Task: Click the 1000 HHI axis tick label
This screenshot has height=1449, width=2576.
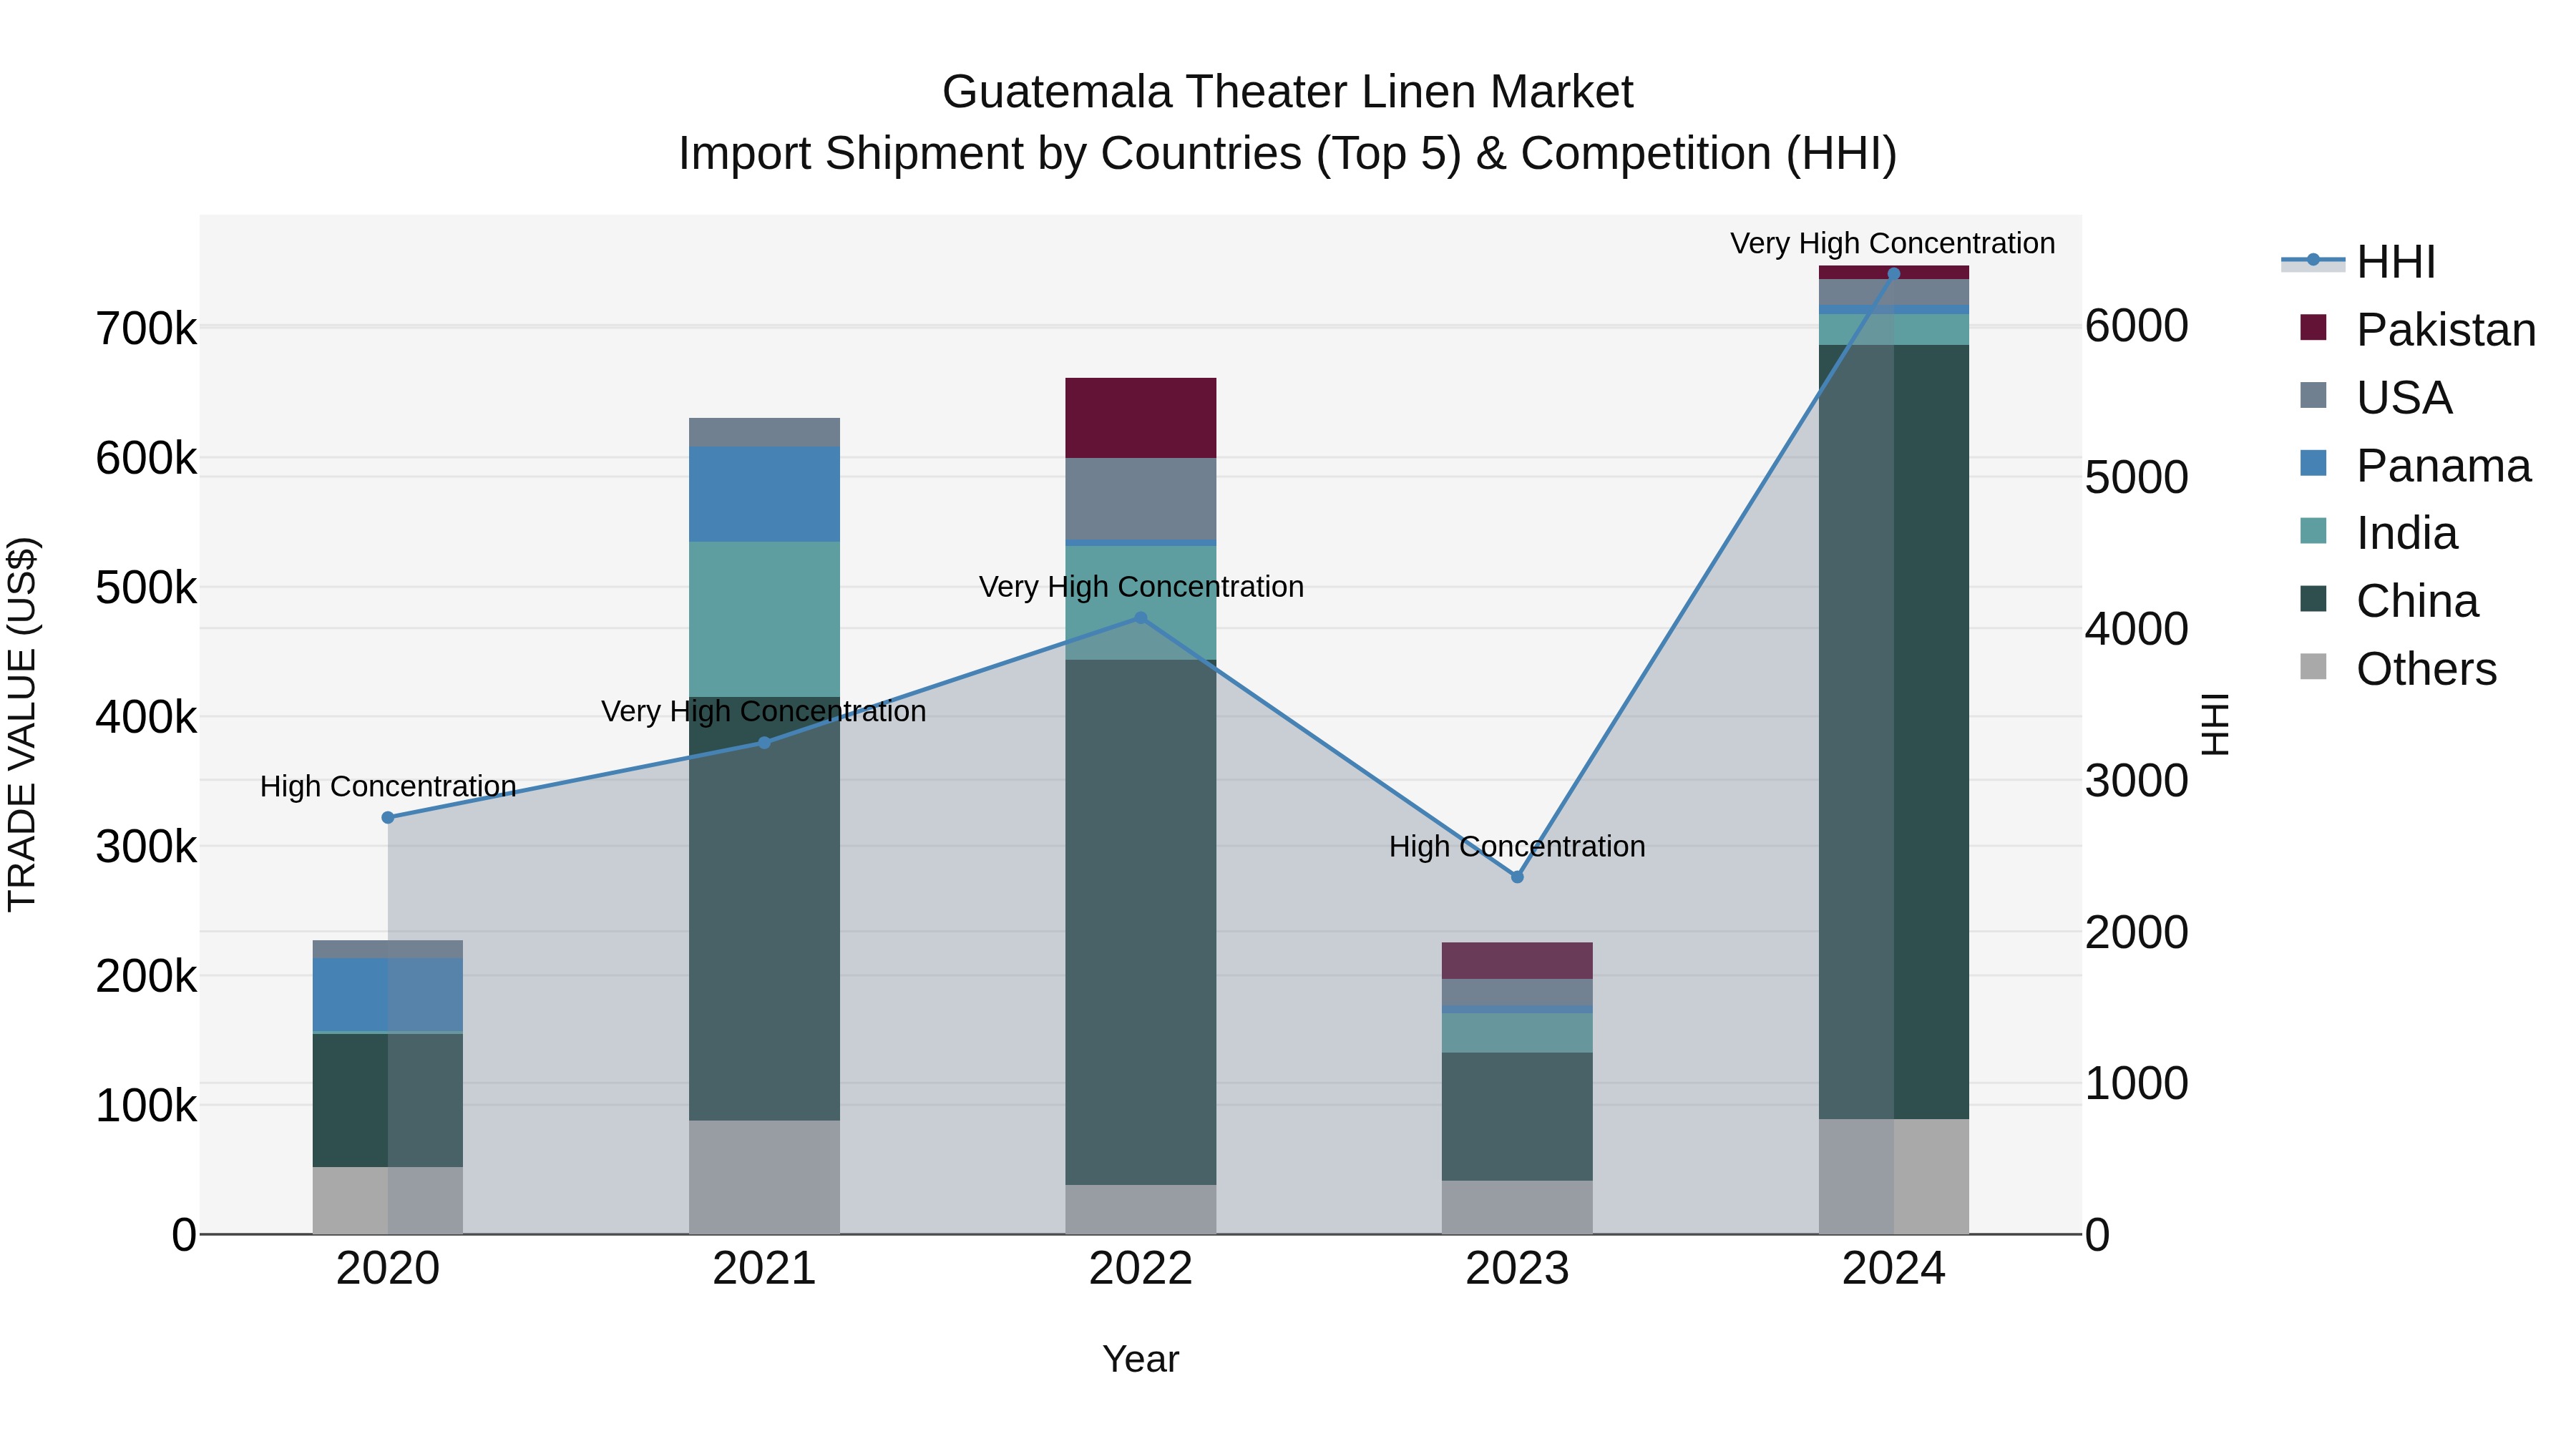Action: point(2137,1084)
